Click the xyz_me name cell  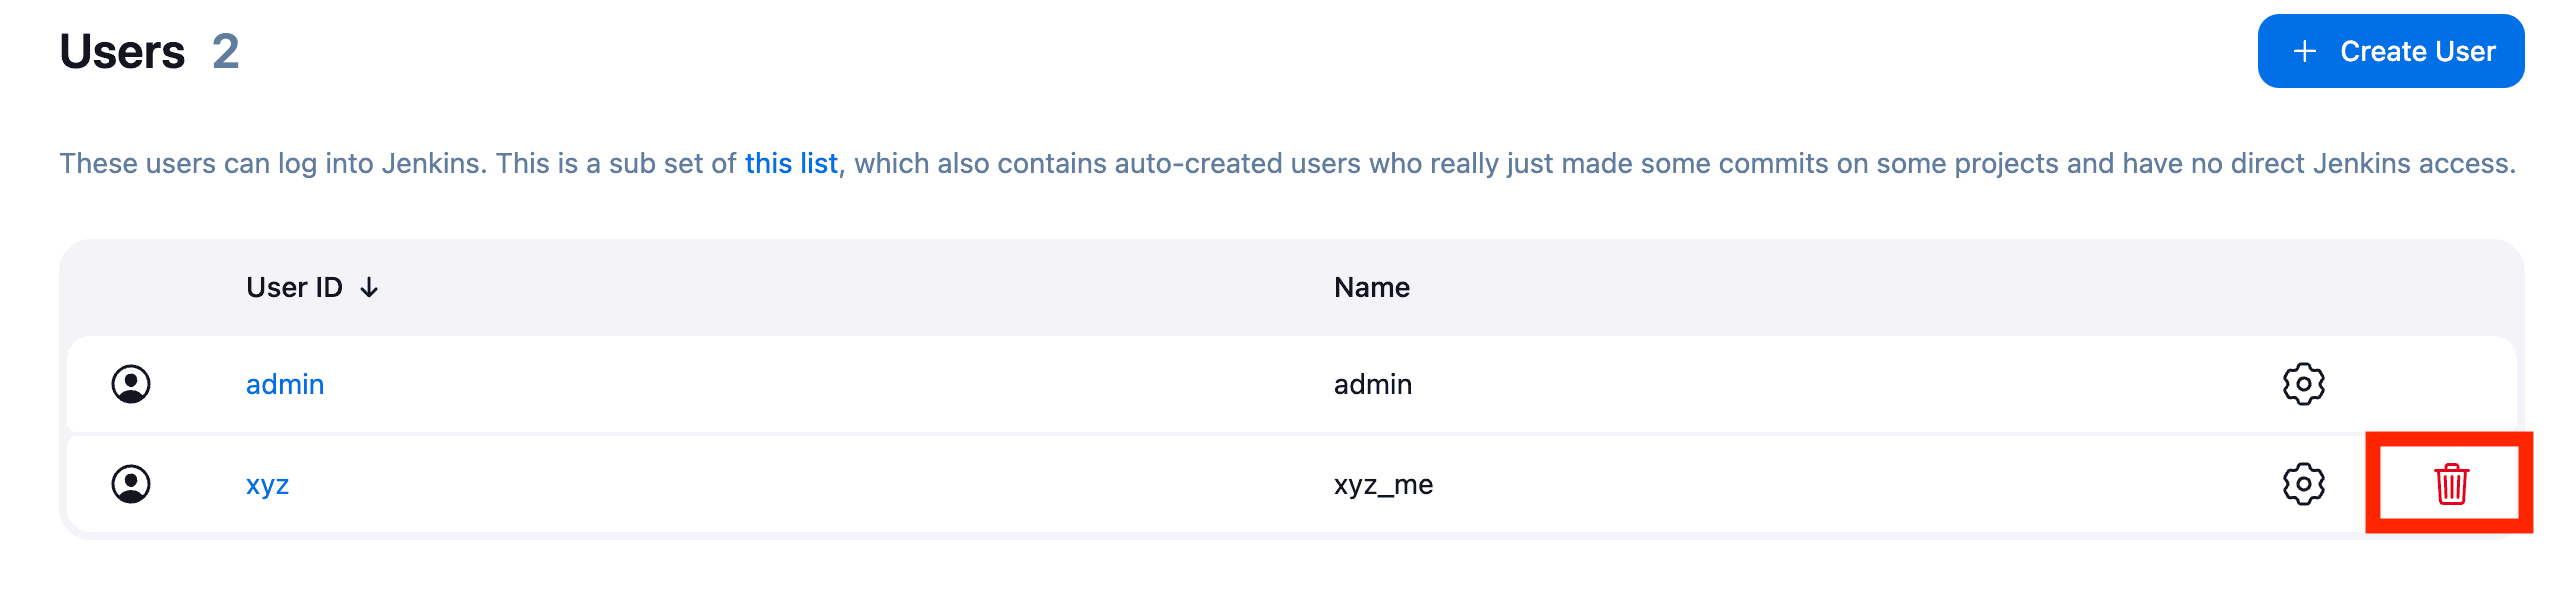[1384, 485]
